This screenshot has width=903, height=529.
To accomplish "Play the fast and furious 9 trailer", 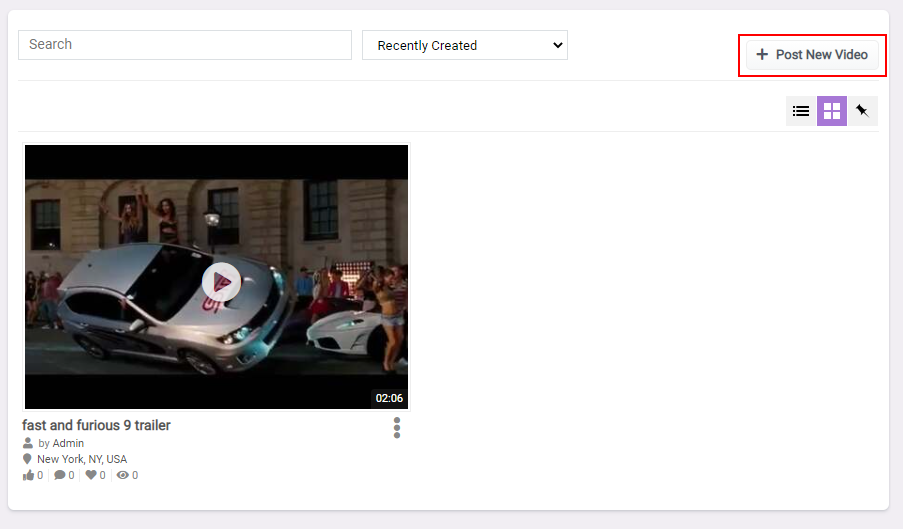I will click(222, 282).
